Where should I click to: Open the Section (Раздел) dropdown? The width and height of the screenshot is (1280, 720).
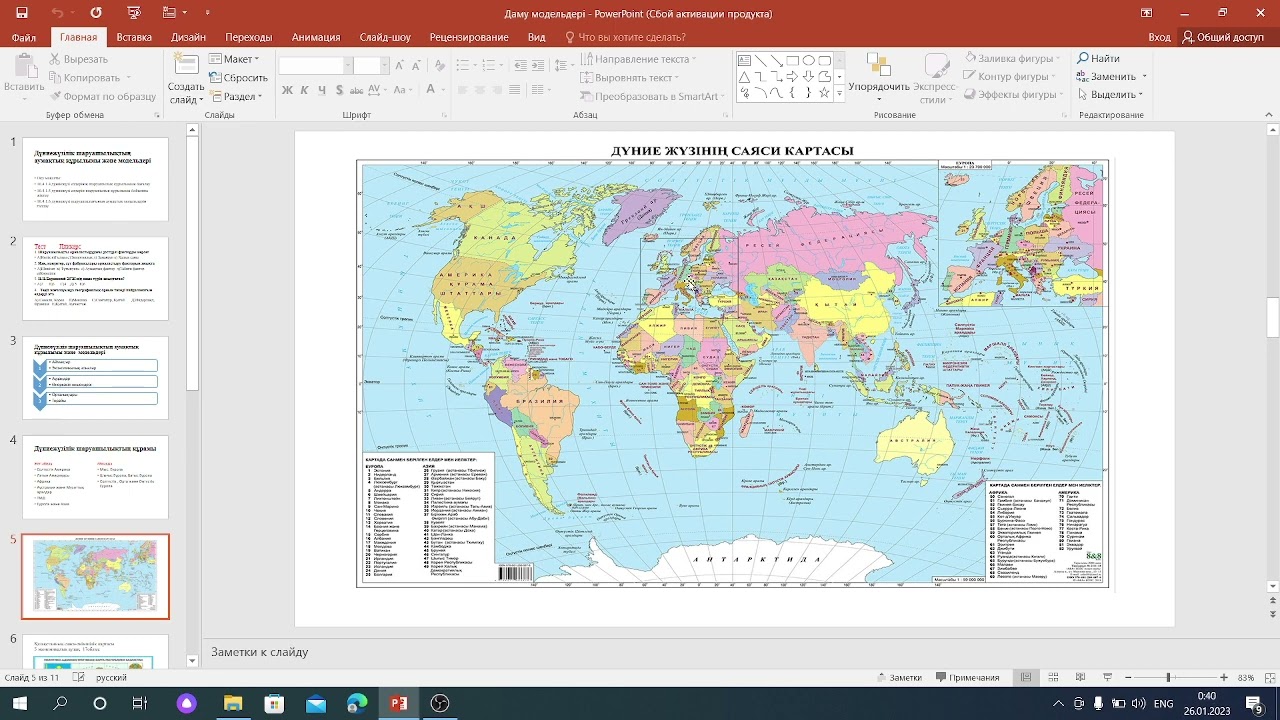point(236,97)
